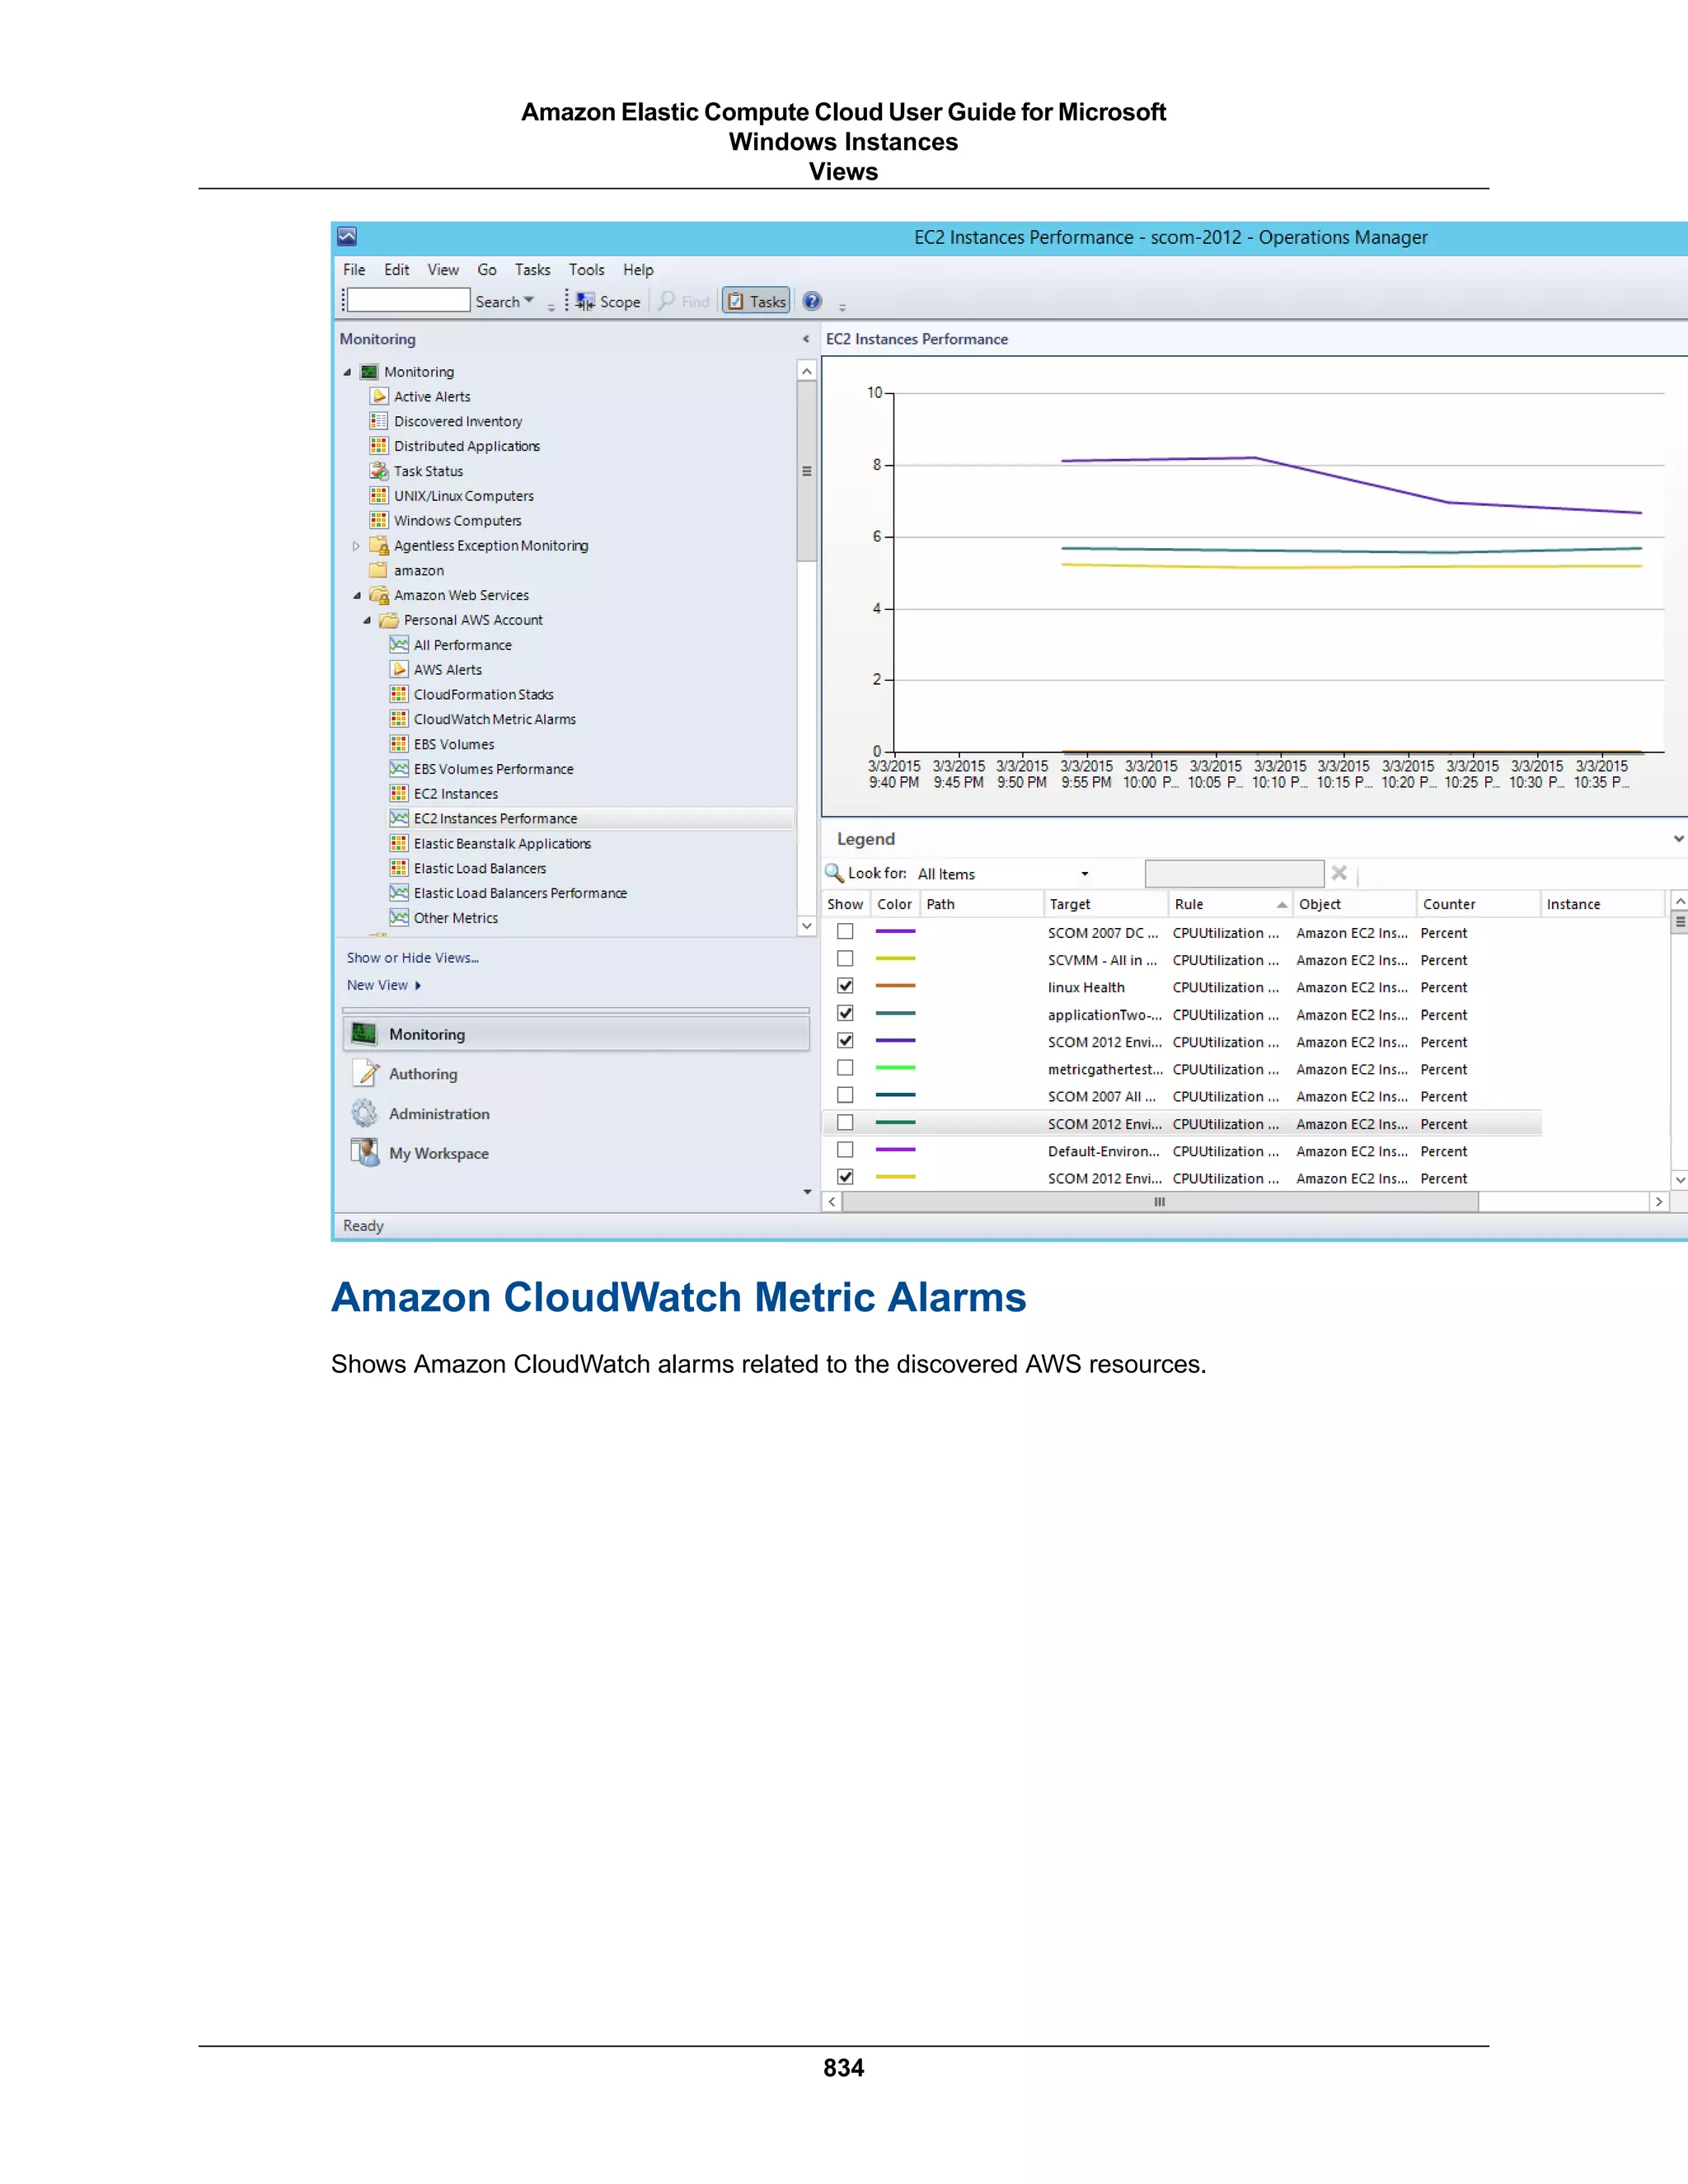This screenshot has height=2184, width=1688.
Task: Click the legend filter text field
Action: pyautogui.click(x=1234, y=874)
